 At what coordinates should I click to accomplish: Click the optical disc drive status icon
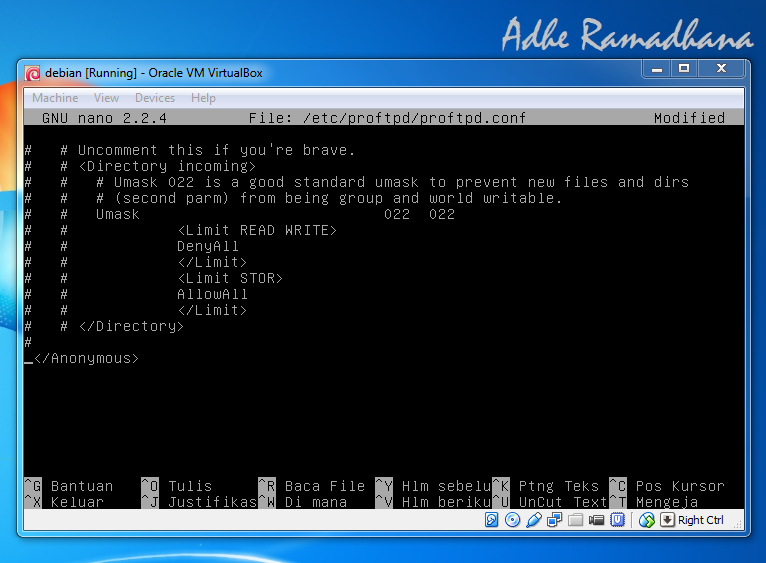tap(512, 520)
